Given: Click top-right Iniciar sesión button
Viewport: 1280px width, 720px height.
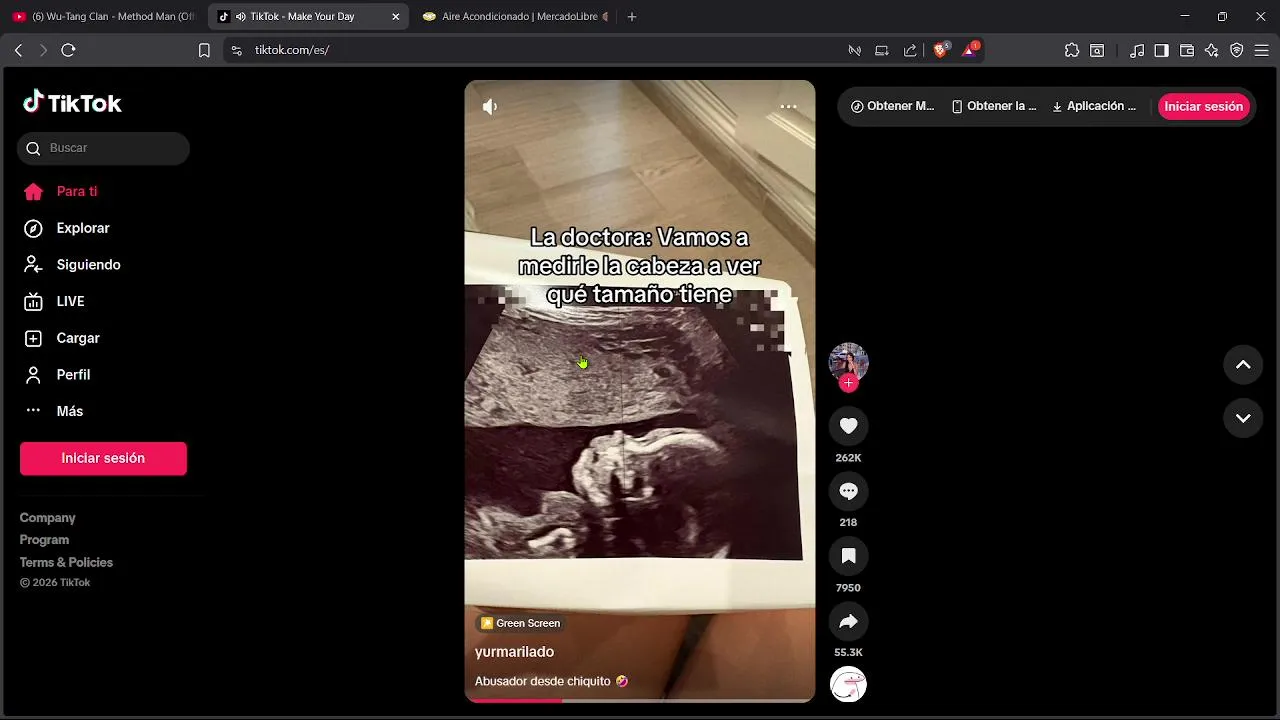Looking at the screenshot, I should click(1203, 106).
